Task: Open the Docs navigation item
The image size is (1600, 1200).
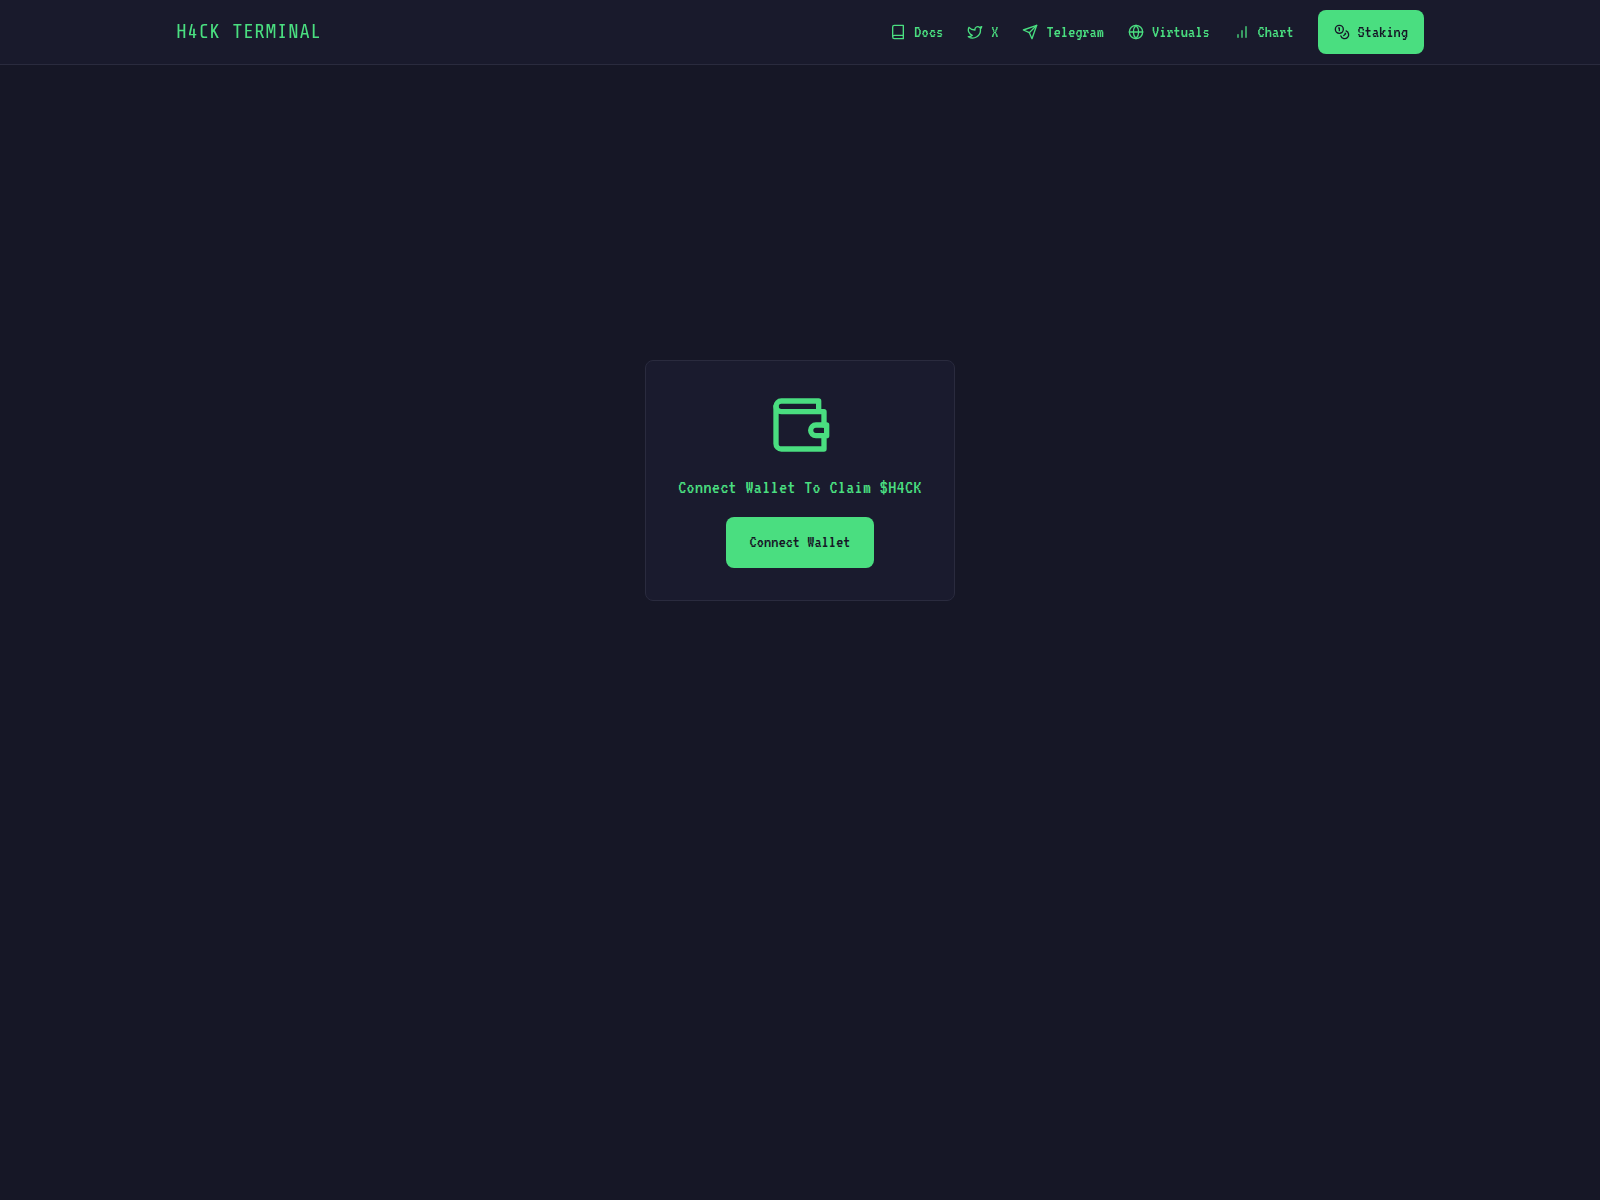Action: point(917,32)
